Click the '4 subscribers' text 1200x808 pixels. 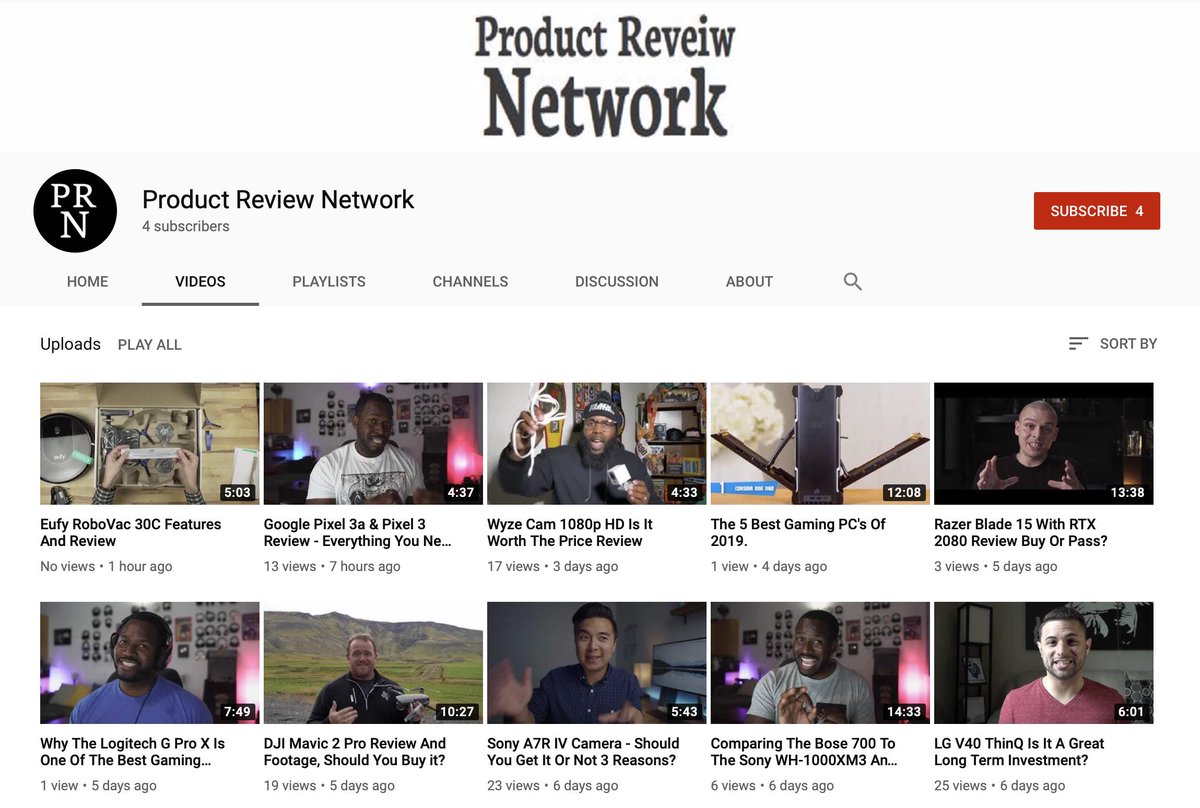(x=186, y=227)
